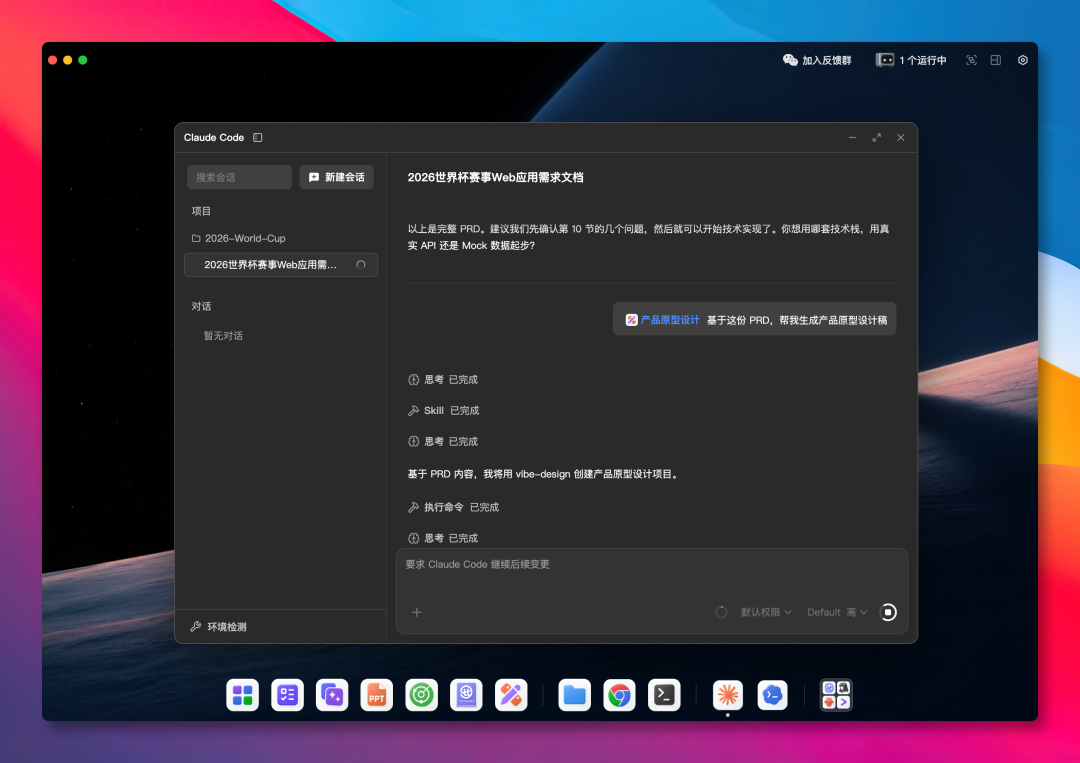Click the context usage circle icon near 默认权限
1080x763 pixels.
721,612
